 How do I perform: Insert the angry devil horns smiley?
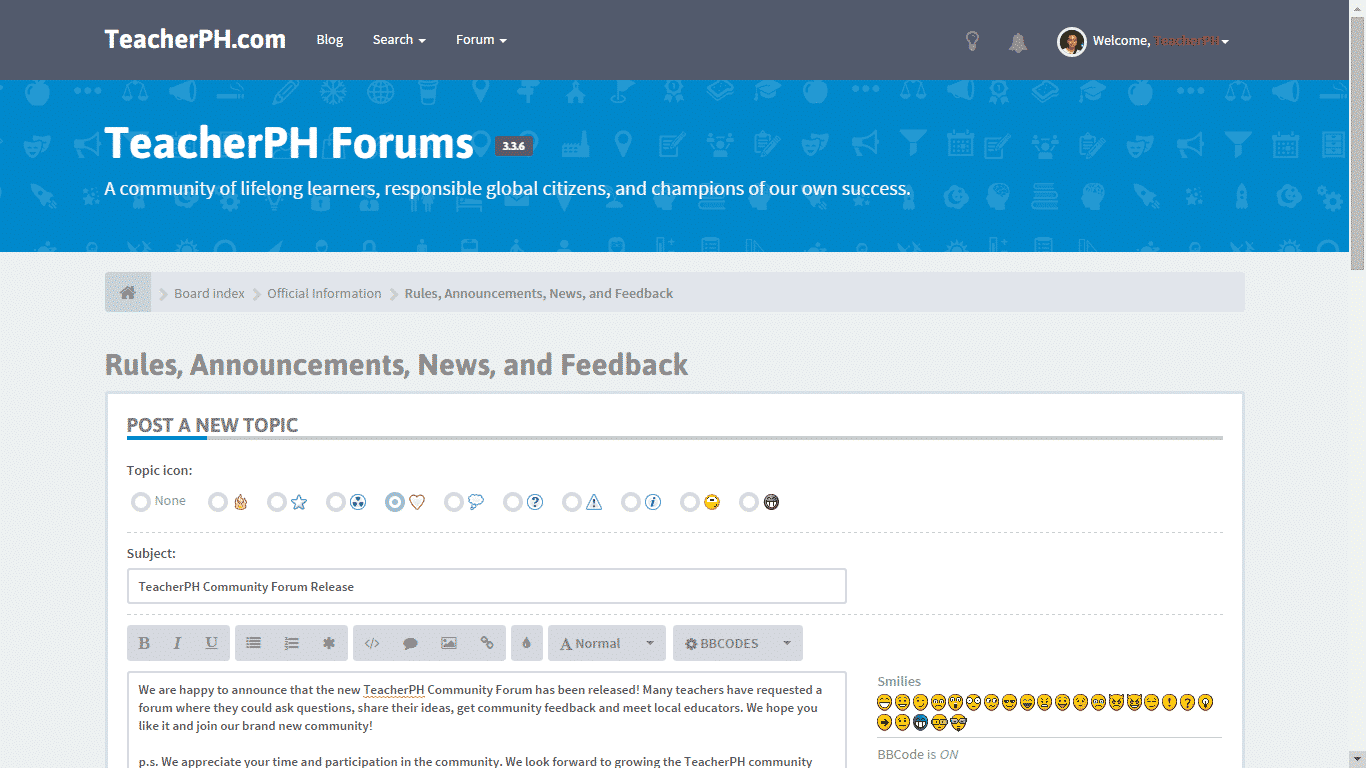click(1116, 703)
